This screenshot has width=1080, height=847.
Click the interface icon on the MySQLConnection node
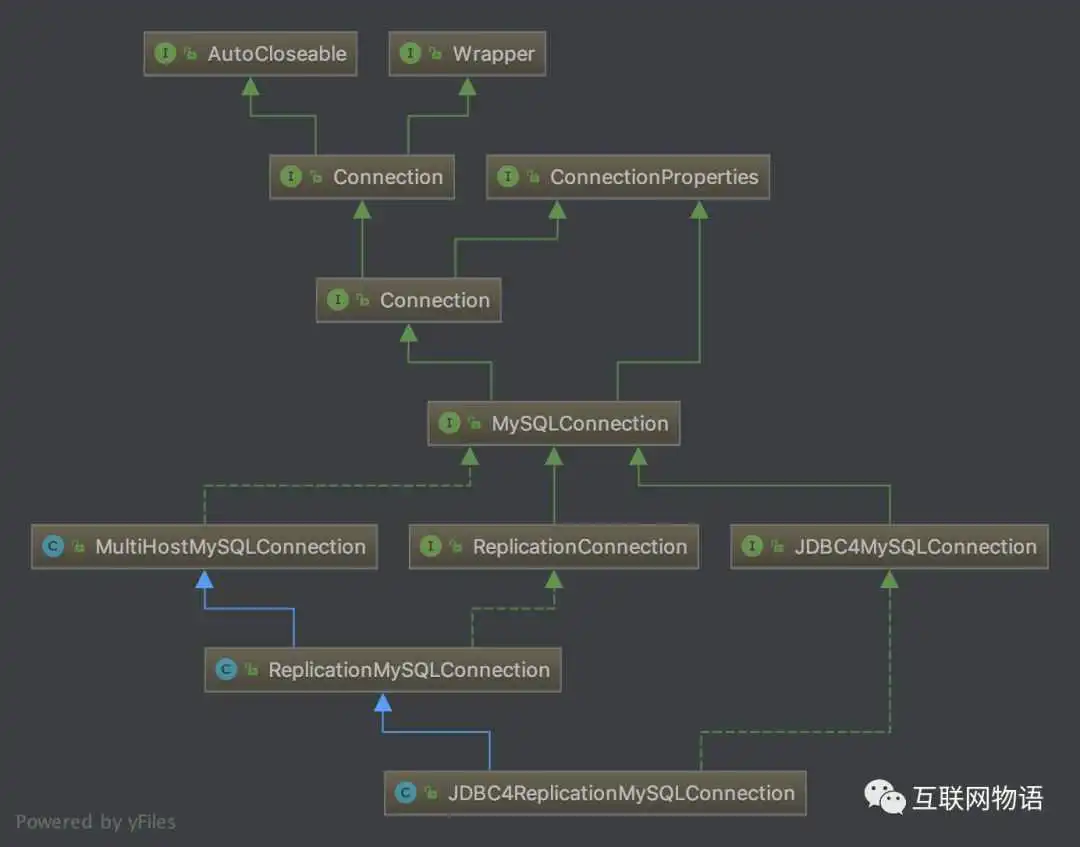point(449,423)
